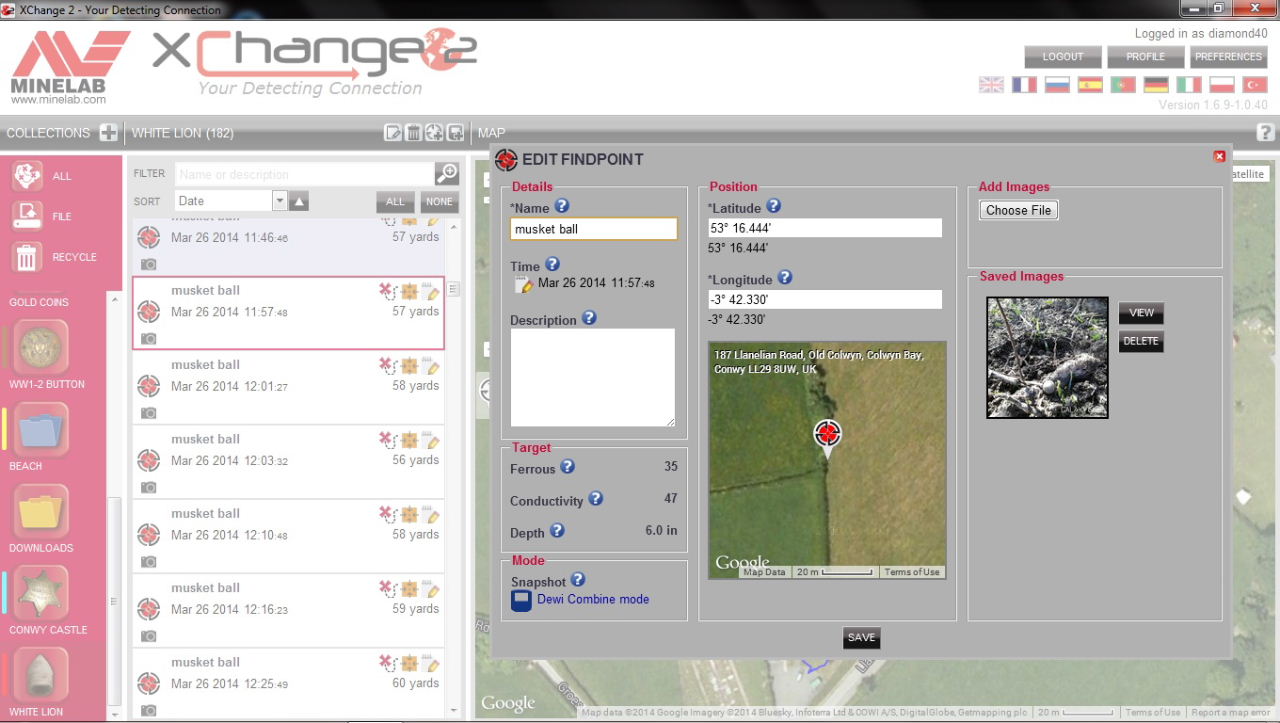Click Snapshot help icon
The image size is (1280, 723).
[x=577, y=579]
